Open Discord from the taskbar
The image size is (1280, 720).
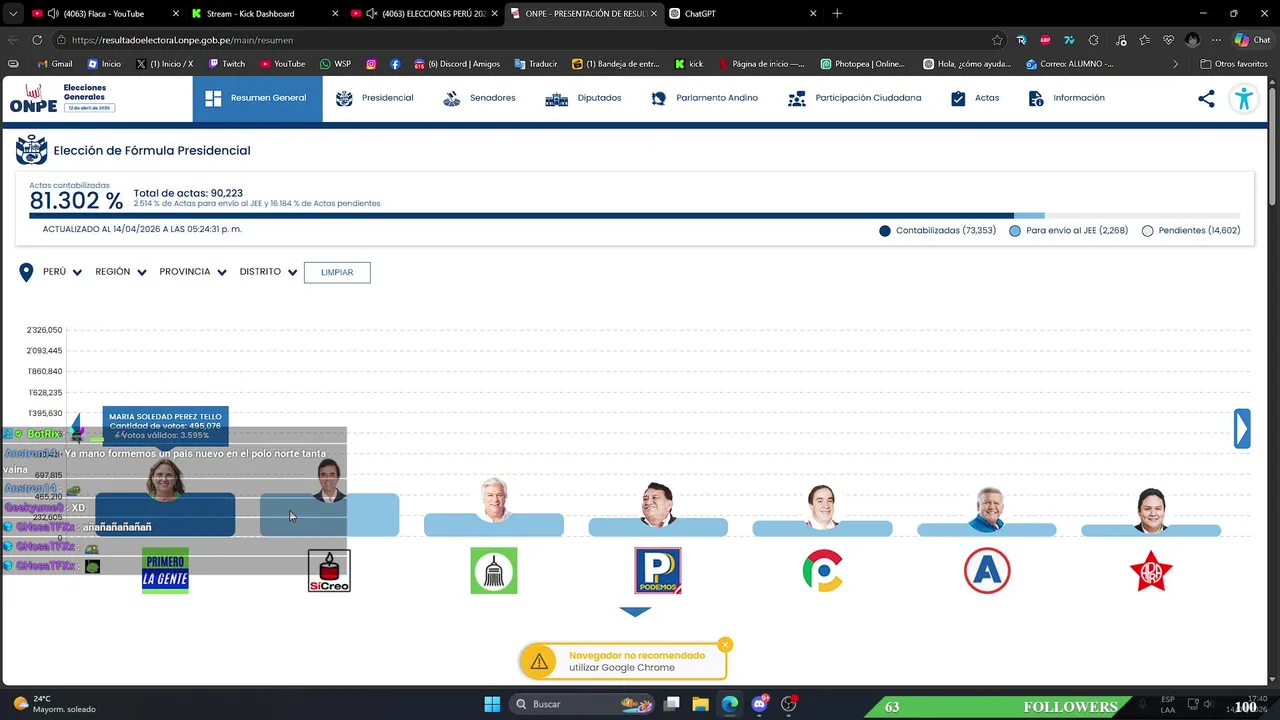(x=759, y=704)
